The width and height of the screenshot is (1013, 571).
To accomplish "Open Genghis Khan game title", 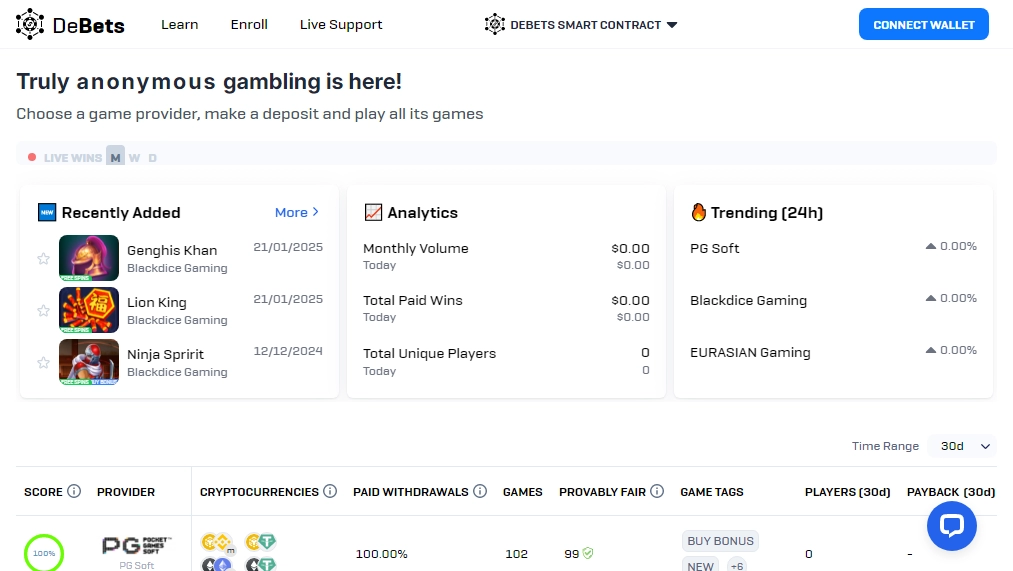I will click(172, 250).
